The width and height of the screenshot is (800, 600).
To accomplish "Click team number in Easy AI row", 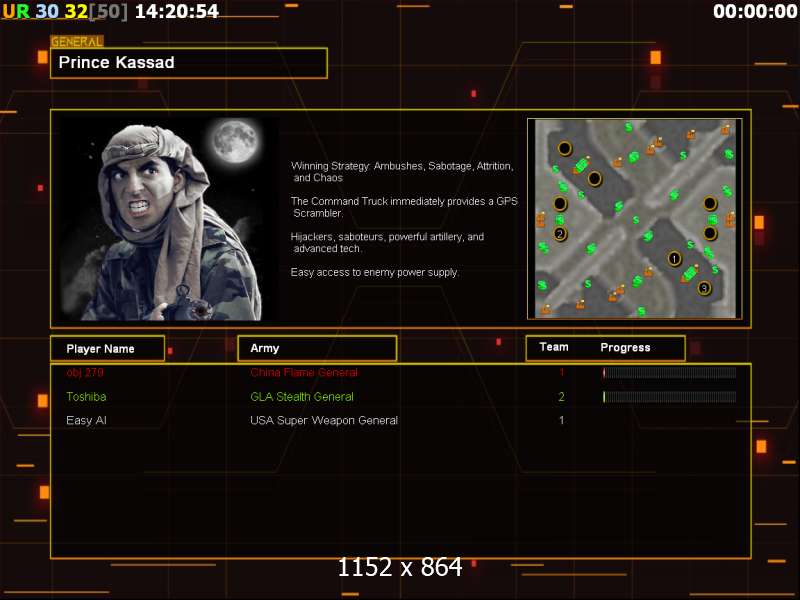I will [562, 420].
